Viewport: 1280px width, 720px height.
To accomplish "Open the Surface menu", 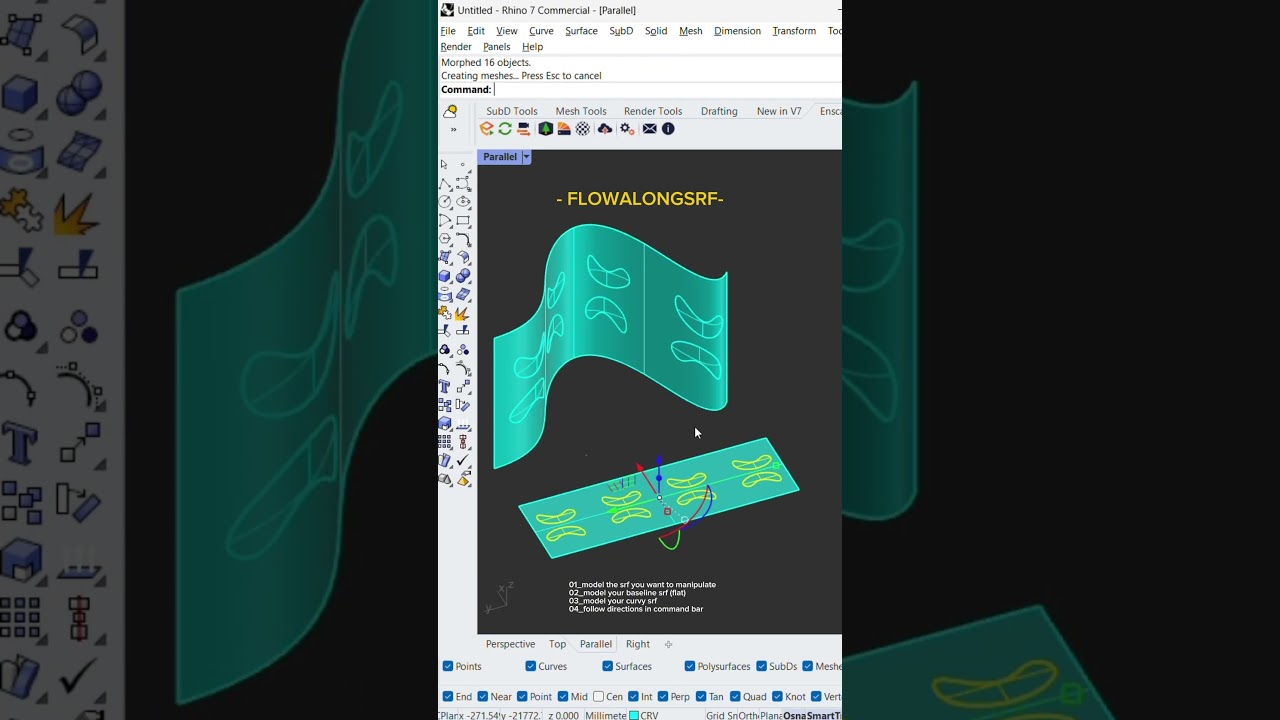I will coord(581,31).
